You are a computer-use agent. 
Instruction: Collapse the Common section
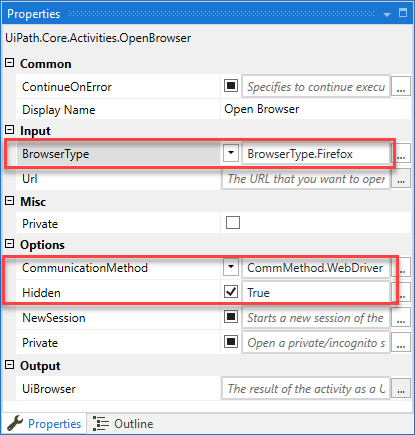pyautogui.click(x=10, y=62)
